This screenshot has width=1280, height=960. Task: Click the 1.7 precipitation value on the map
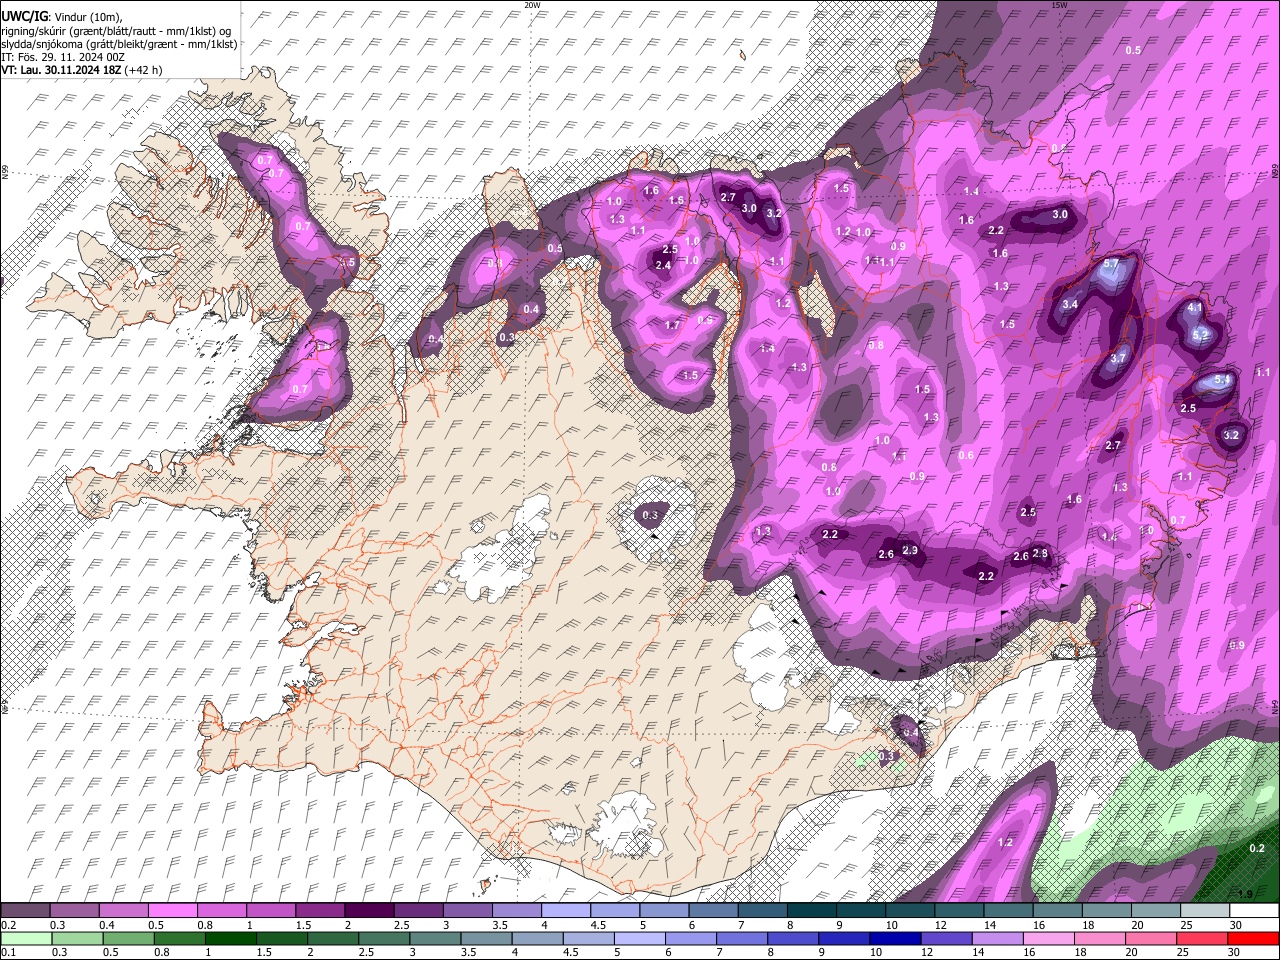[672, 325]
